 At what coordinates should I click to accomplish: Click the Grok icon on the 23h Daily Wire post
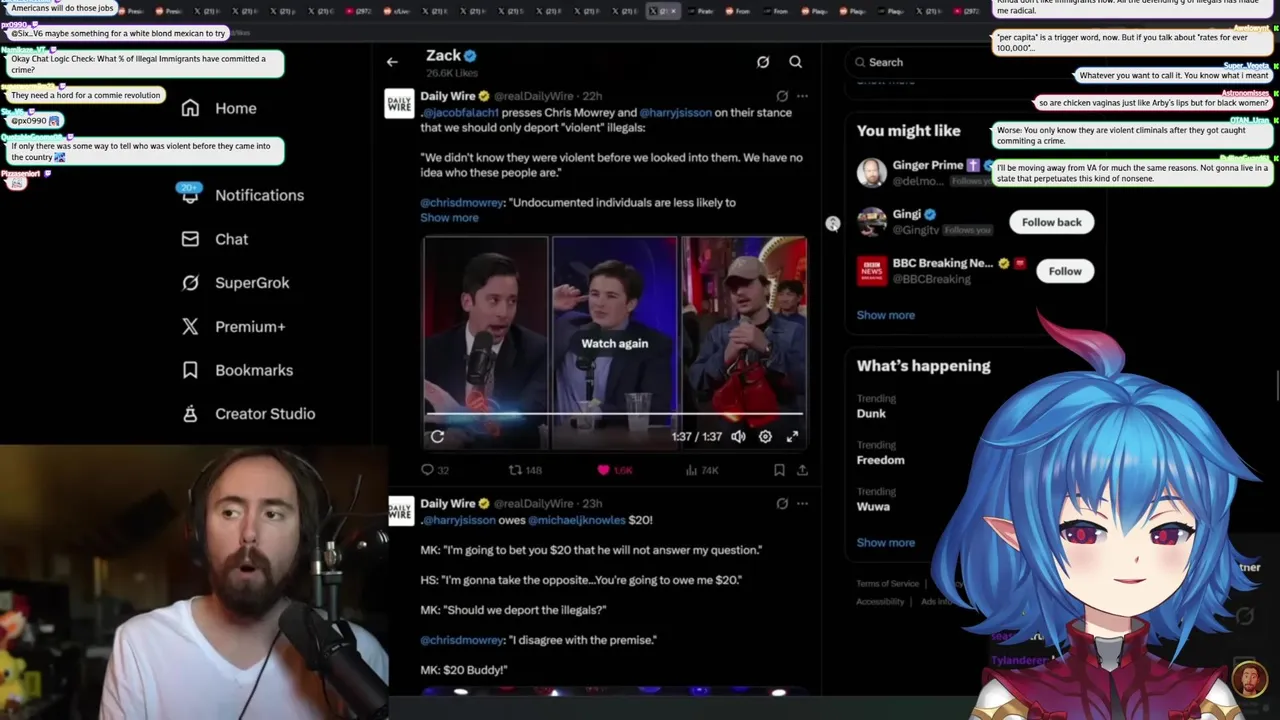coord(782,504)
